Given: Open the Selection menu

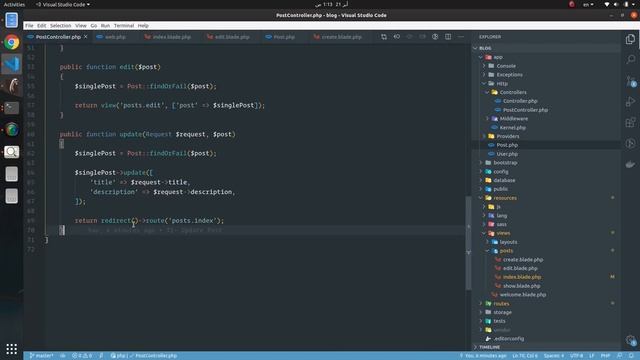Looking at the screenshot, I should click(x=60, y=25).
